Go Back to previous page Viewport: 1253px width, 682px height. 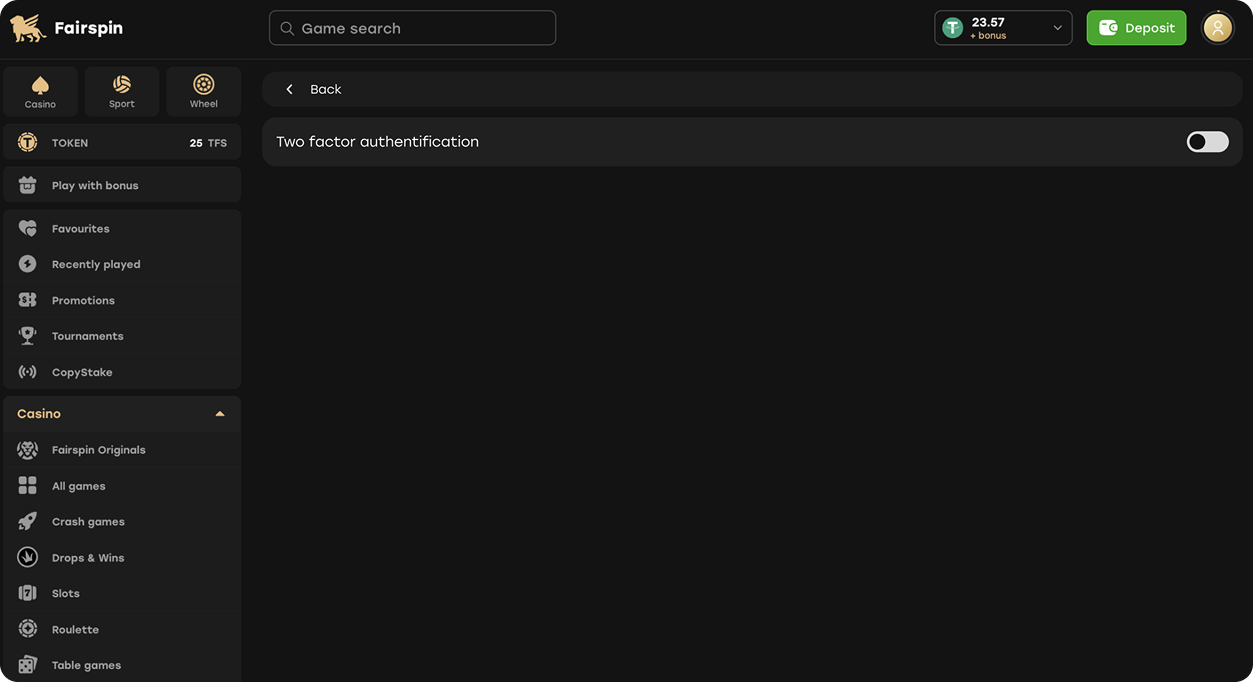click(314, 89)
